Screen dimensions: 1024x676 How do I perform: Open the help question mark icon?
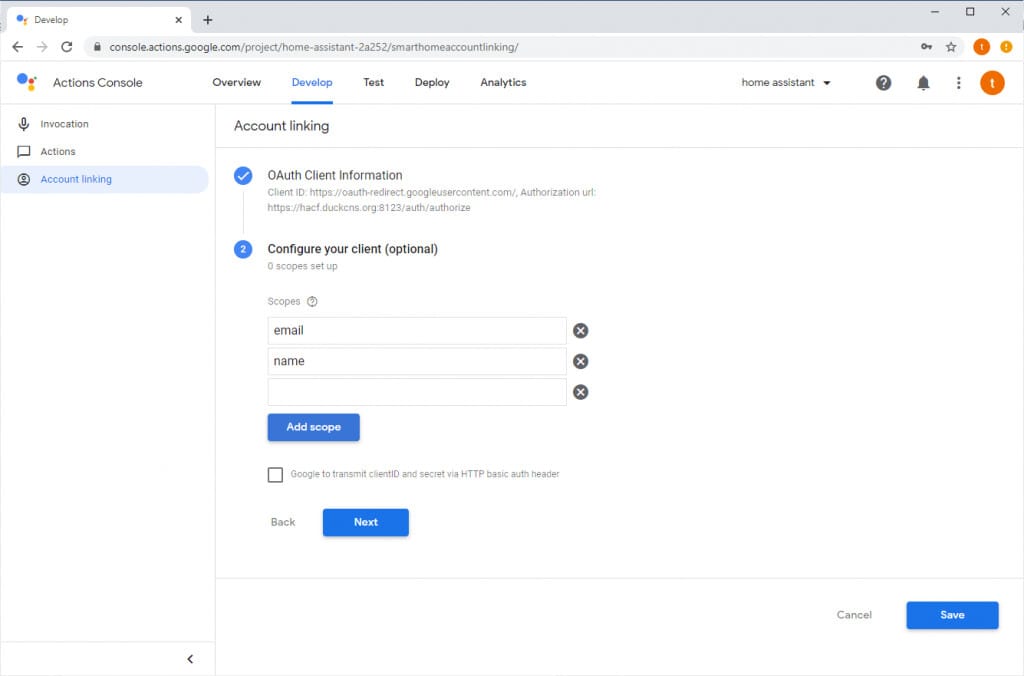click(x=883, y=83)
